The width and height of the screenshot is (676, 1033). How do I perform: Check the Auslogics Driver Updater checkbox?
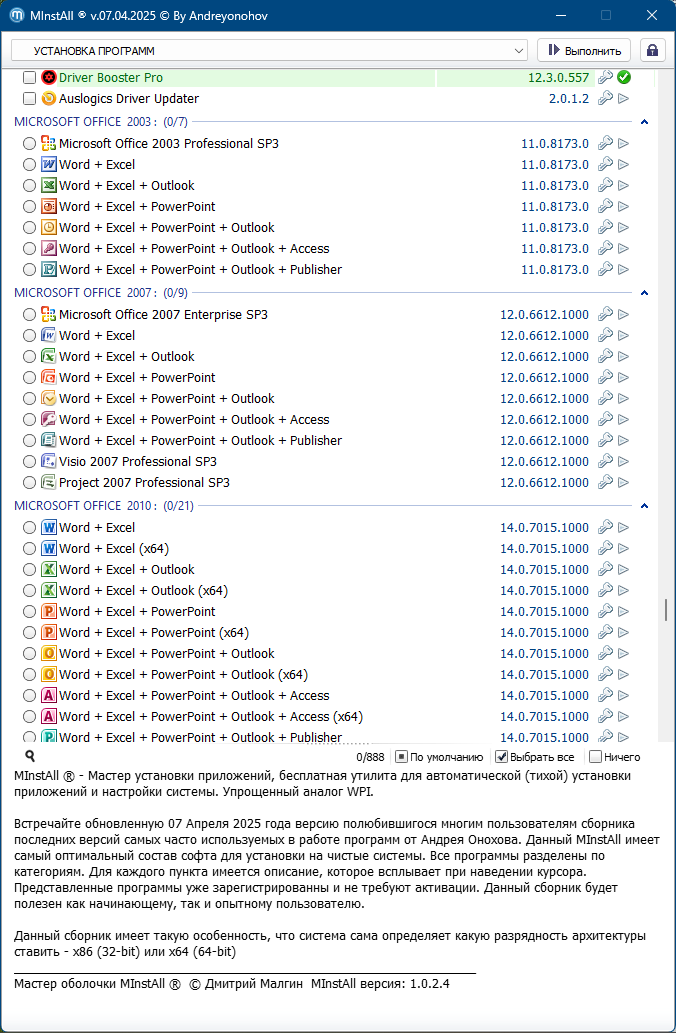click(29, 99)
